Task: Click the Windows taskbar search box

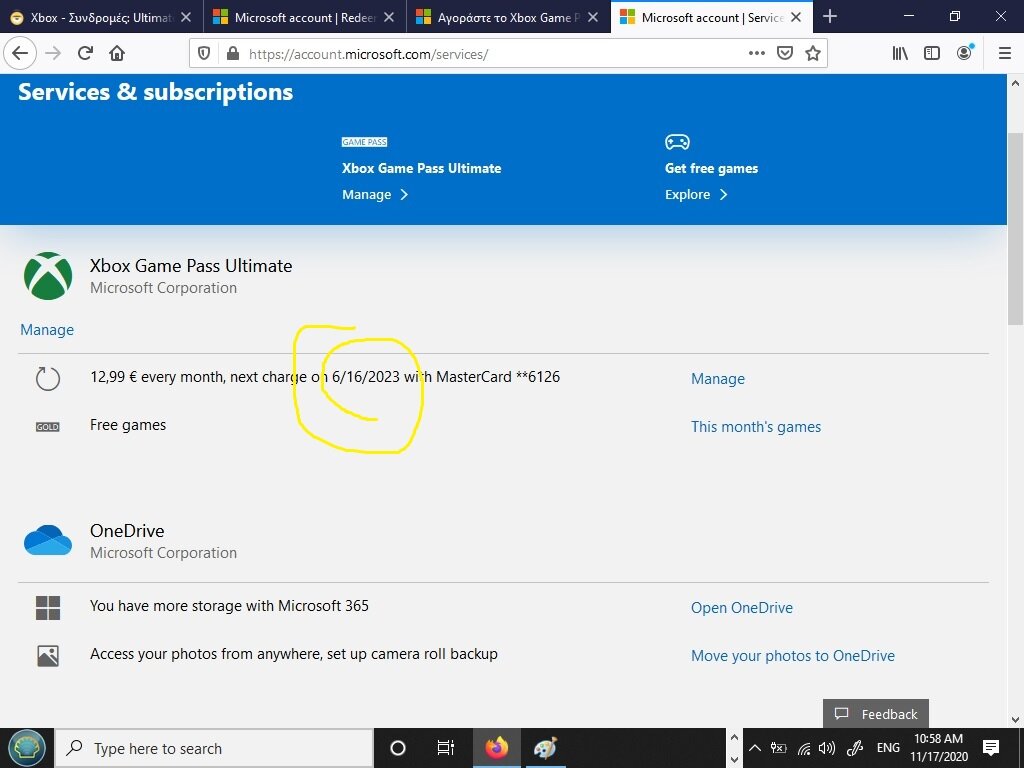Action: coord(215,748)
